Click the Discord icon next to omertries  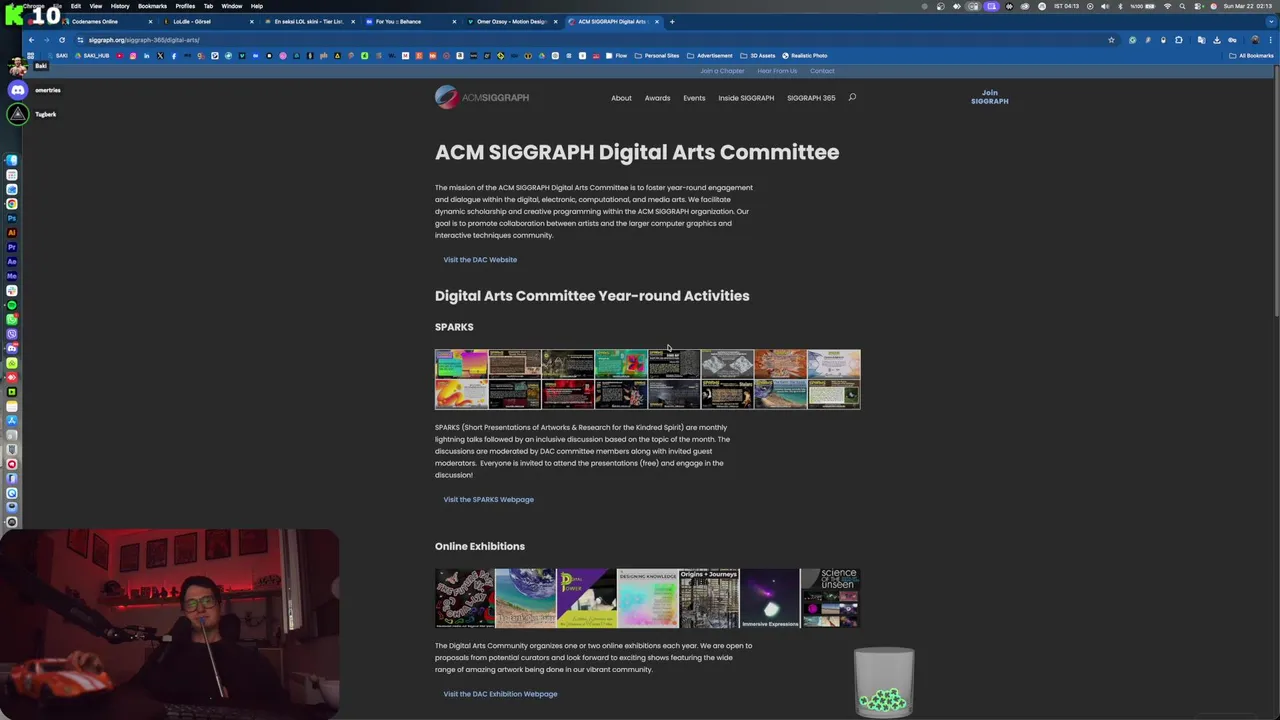(x=18, y=90)
